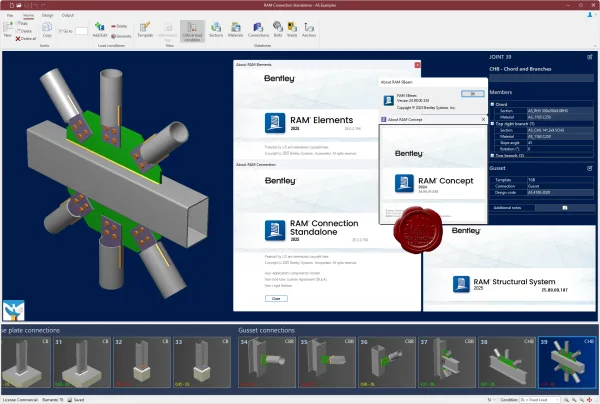Click the edit icon beside JOINT 39
The width and height of the screenshot is (600, 404).
590,57
